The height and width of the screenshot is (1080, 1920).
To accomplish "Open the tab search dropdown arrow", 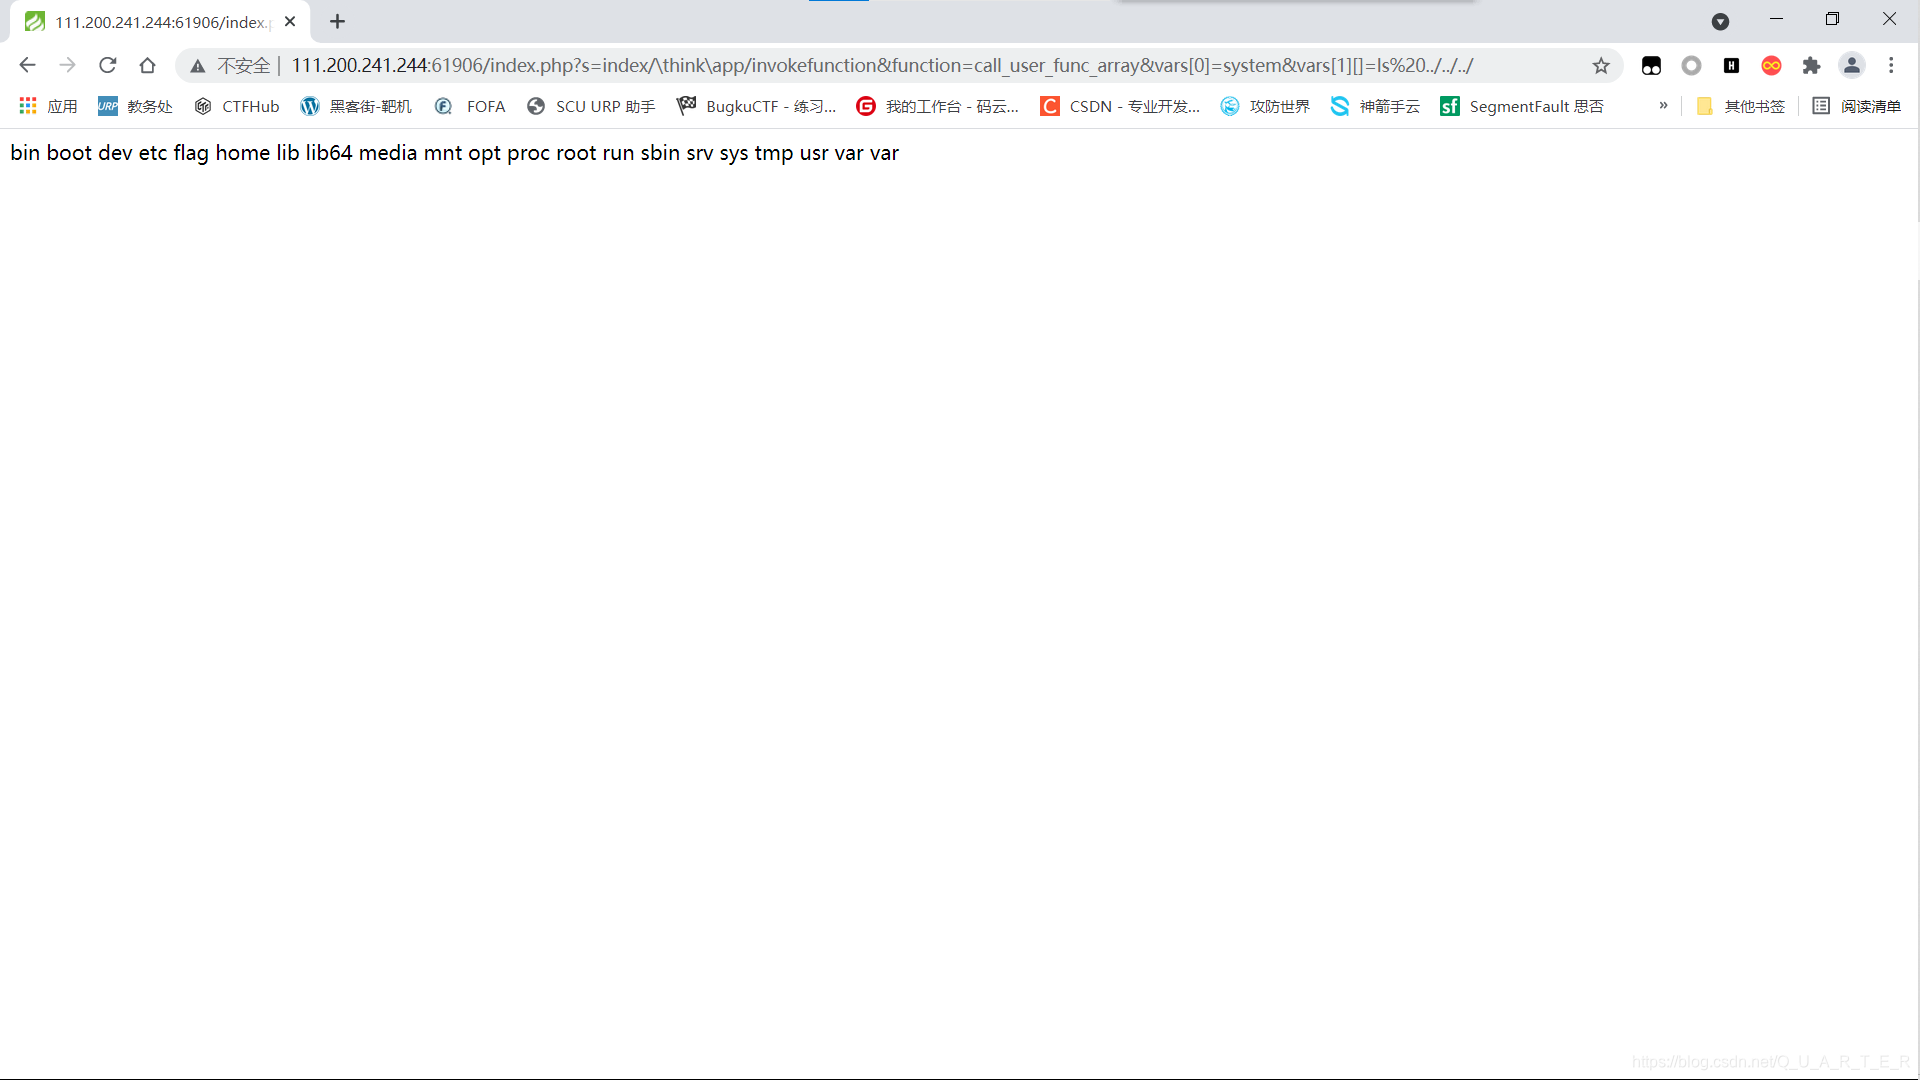I will pos(1720,21).
